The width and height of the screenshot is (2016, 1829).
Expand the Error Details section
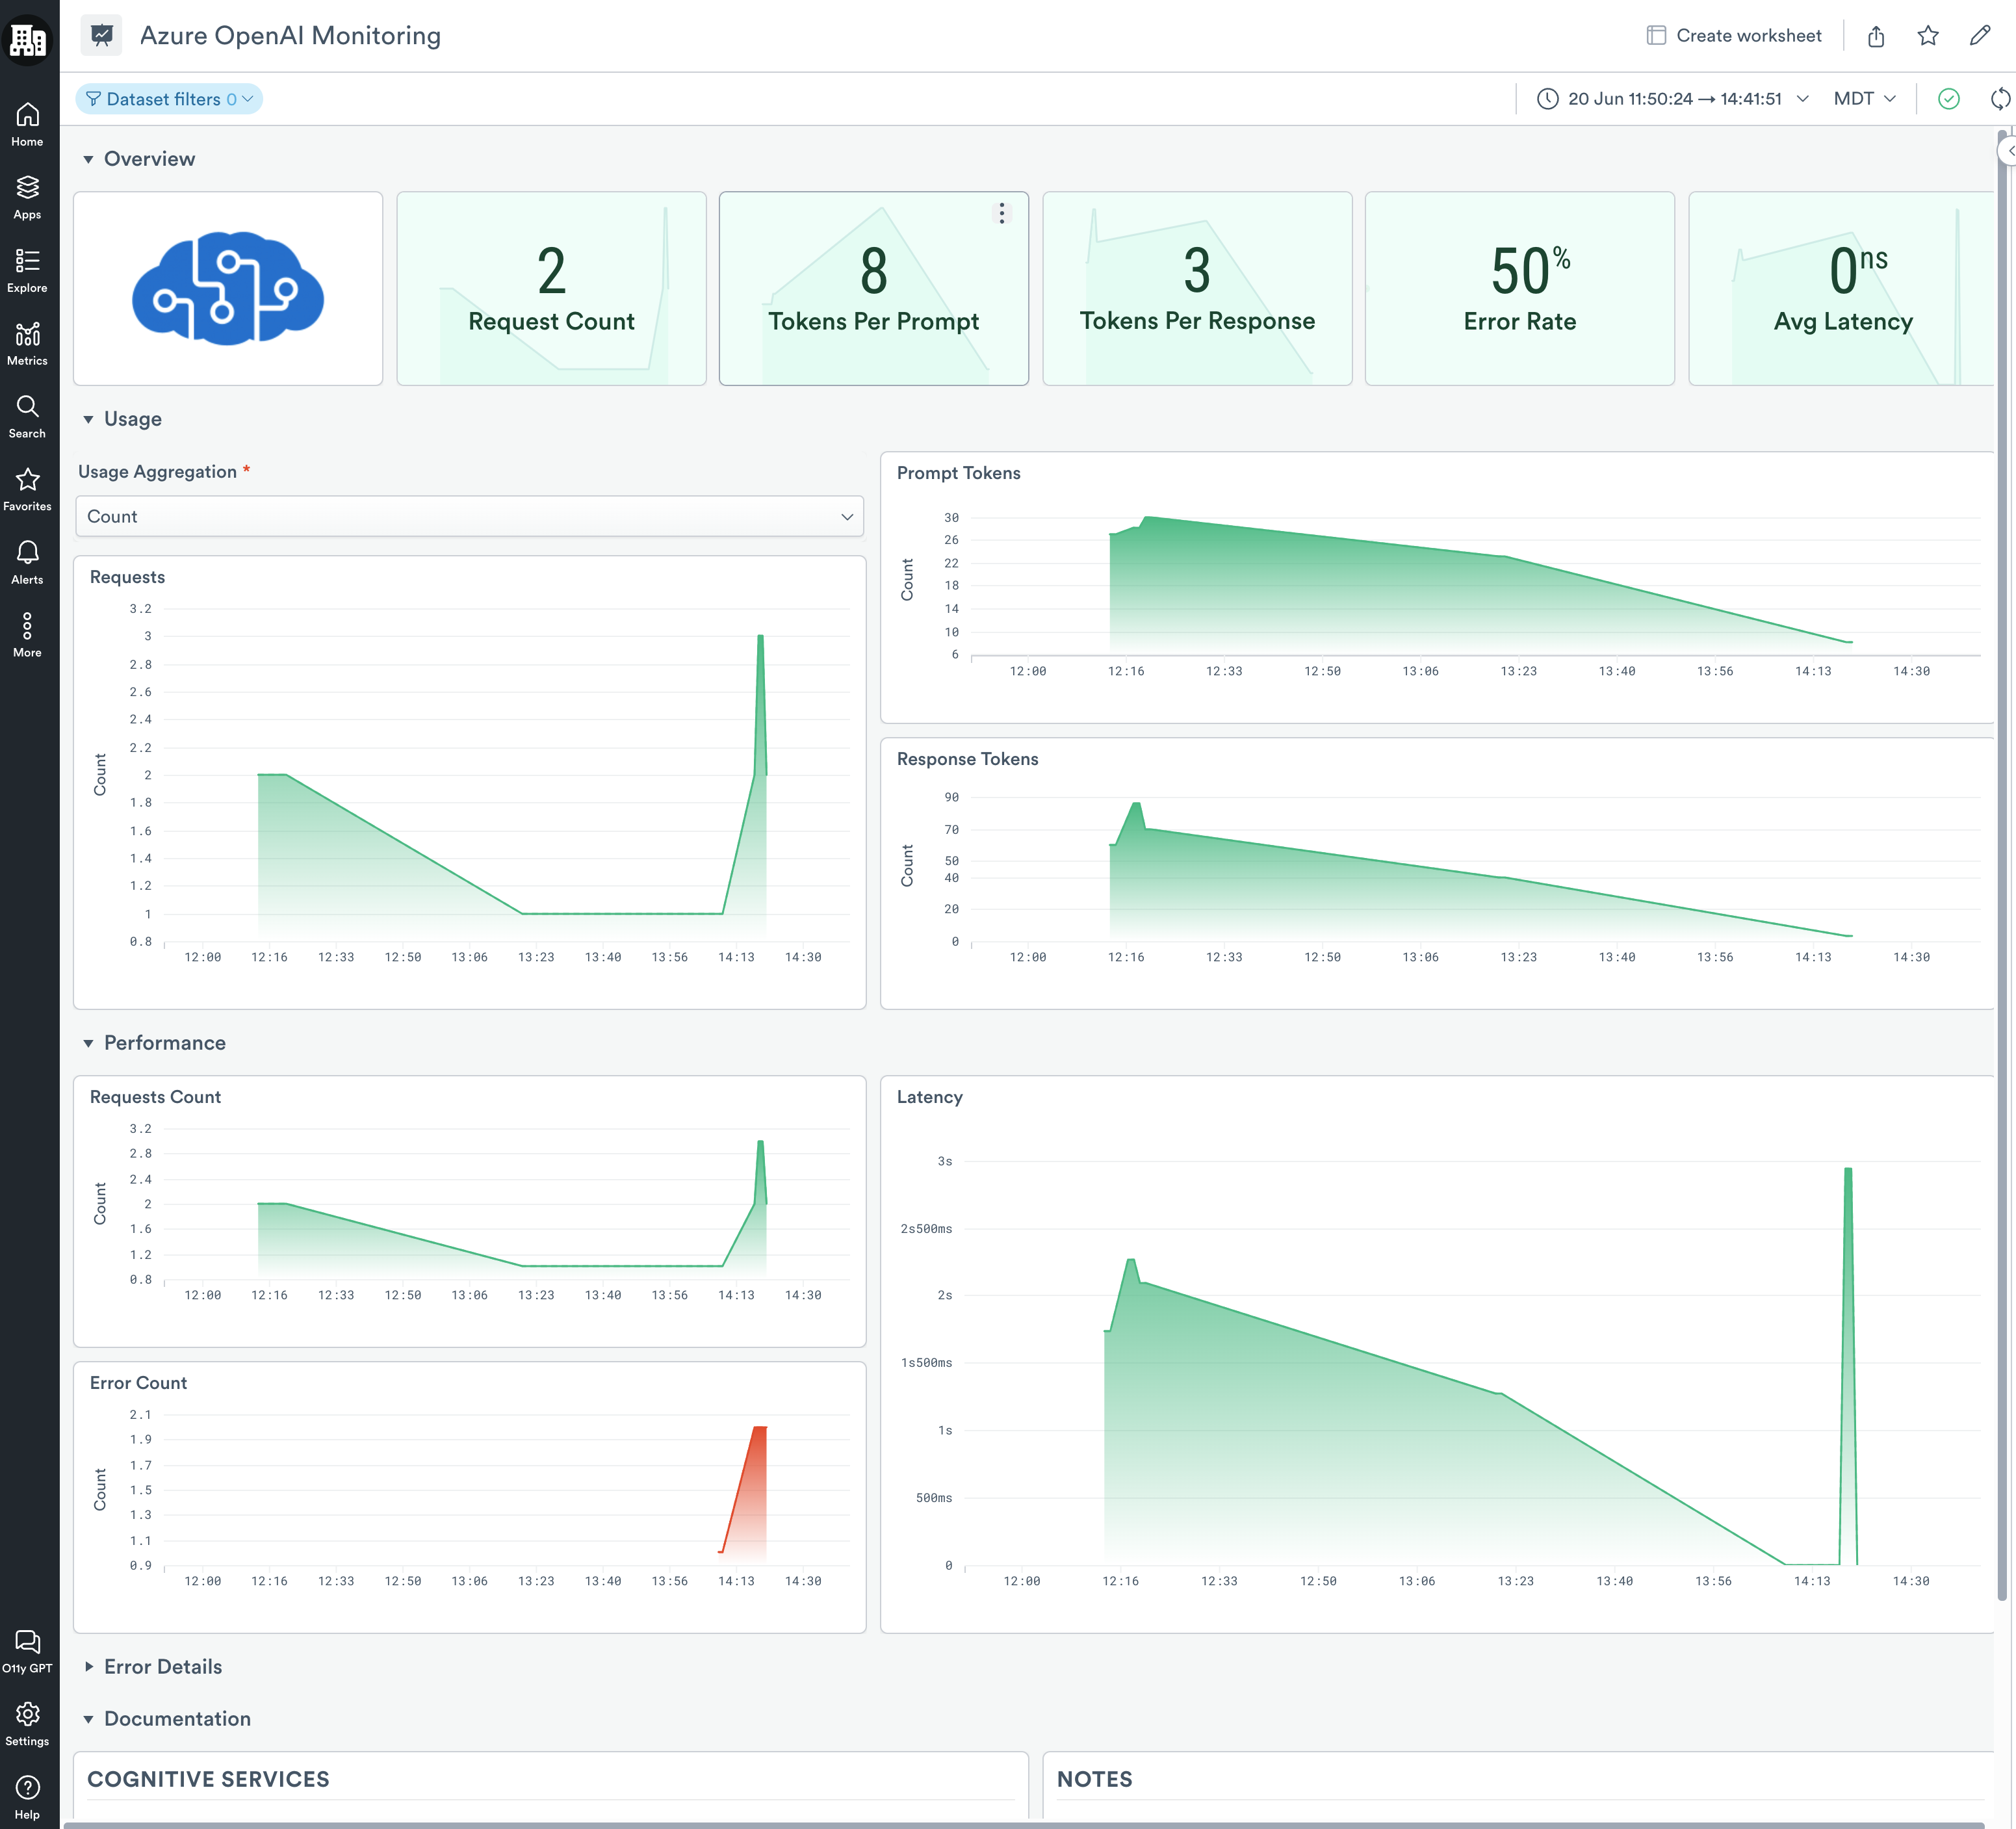89,1666
